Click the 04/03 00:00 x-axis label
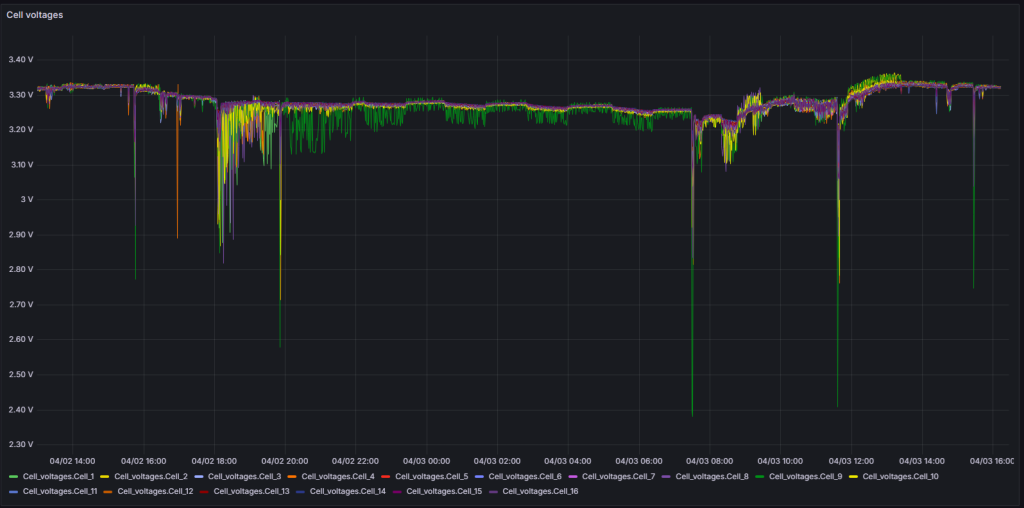This screenshot has width=1024, height=508. [x=426, y=460]
